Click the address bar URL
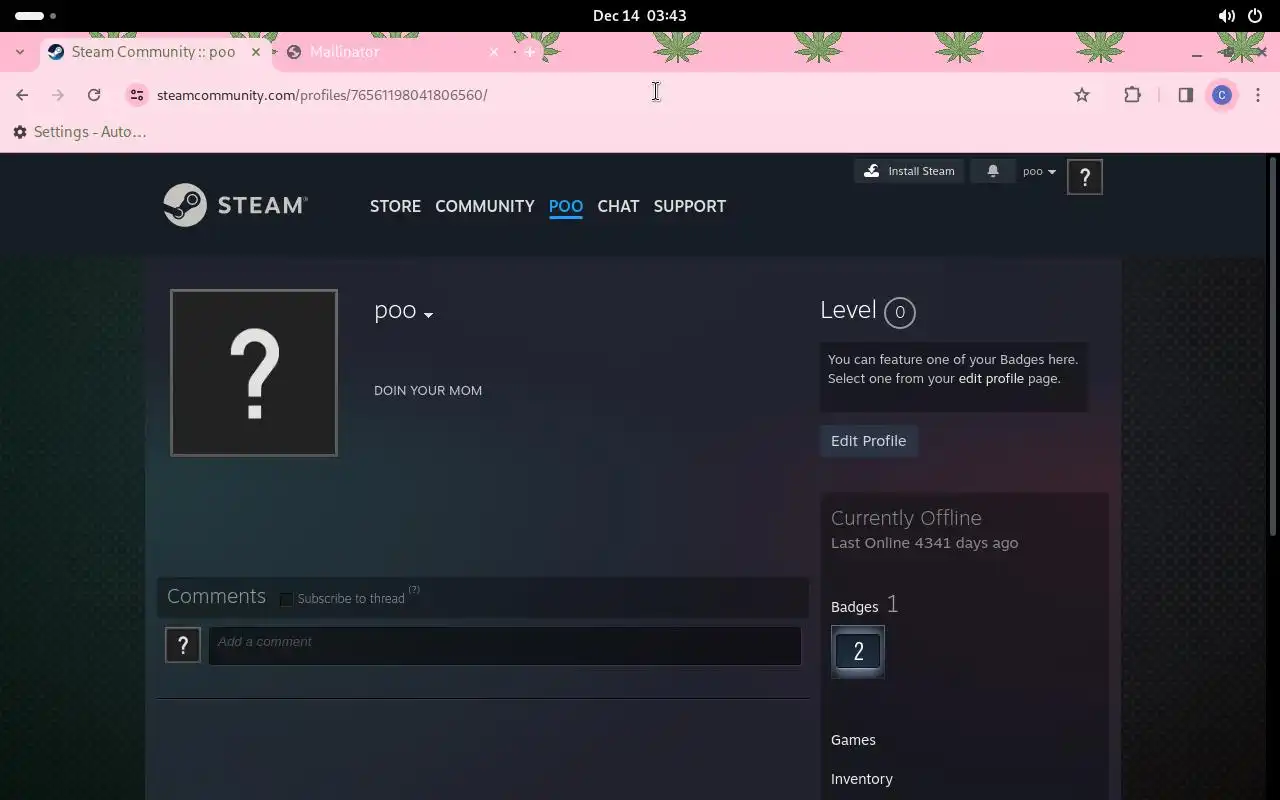 click(x=322, y=95)
